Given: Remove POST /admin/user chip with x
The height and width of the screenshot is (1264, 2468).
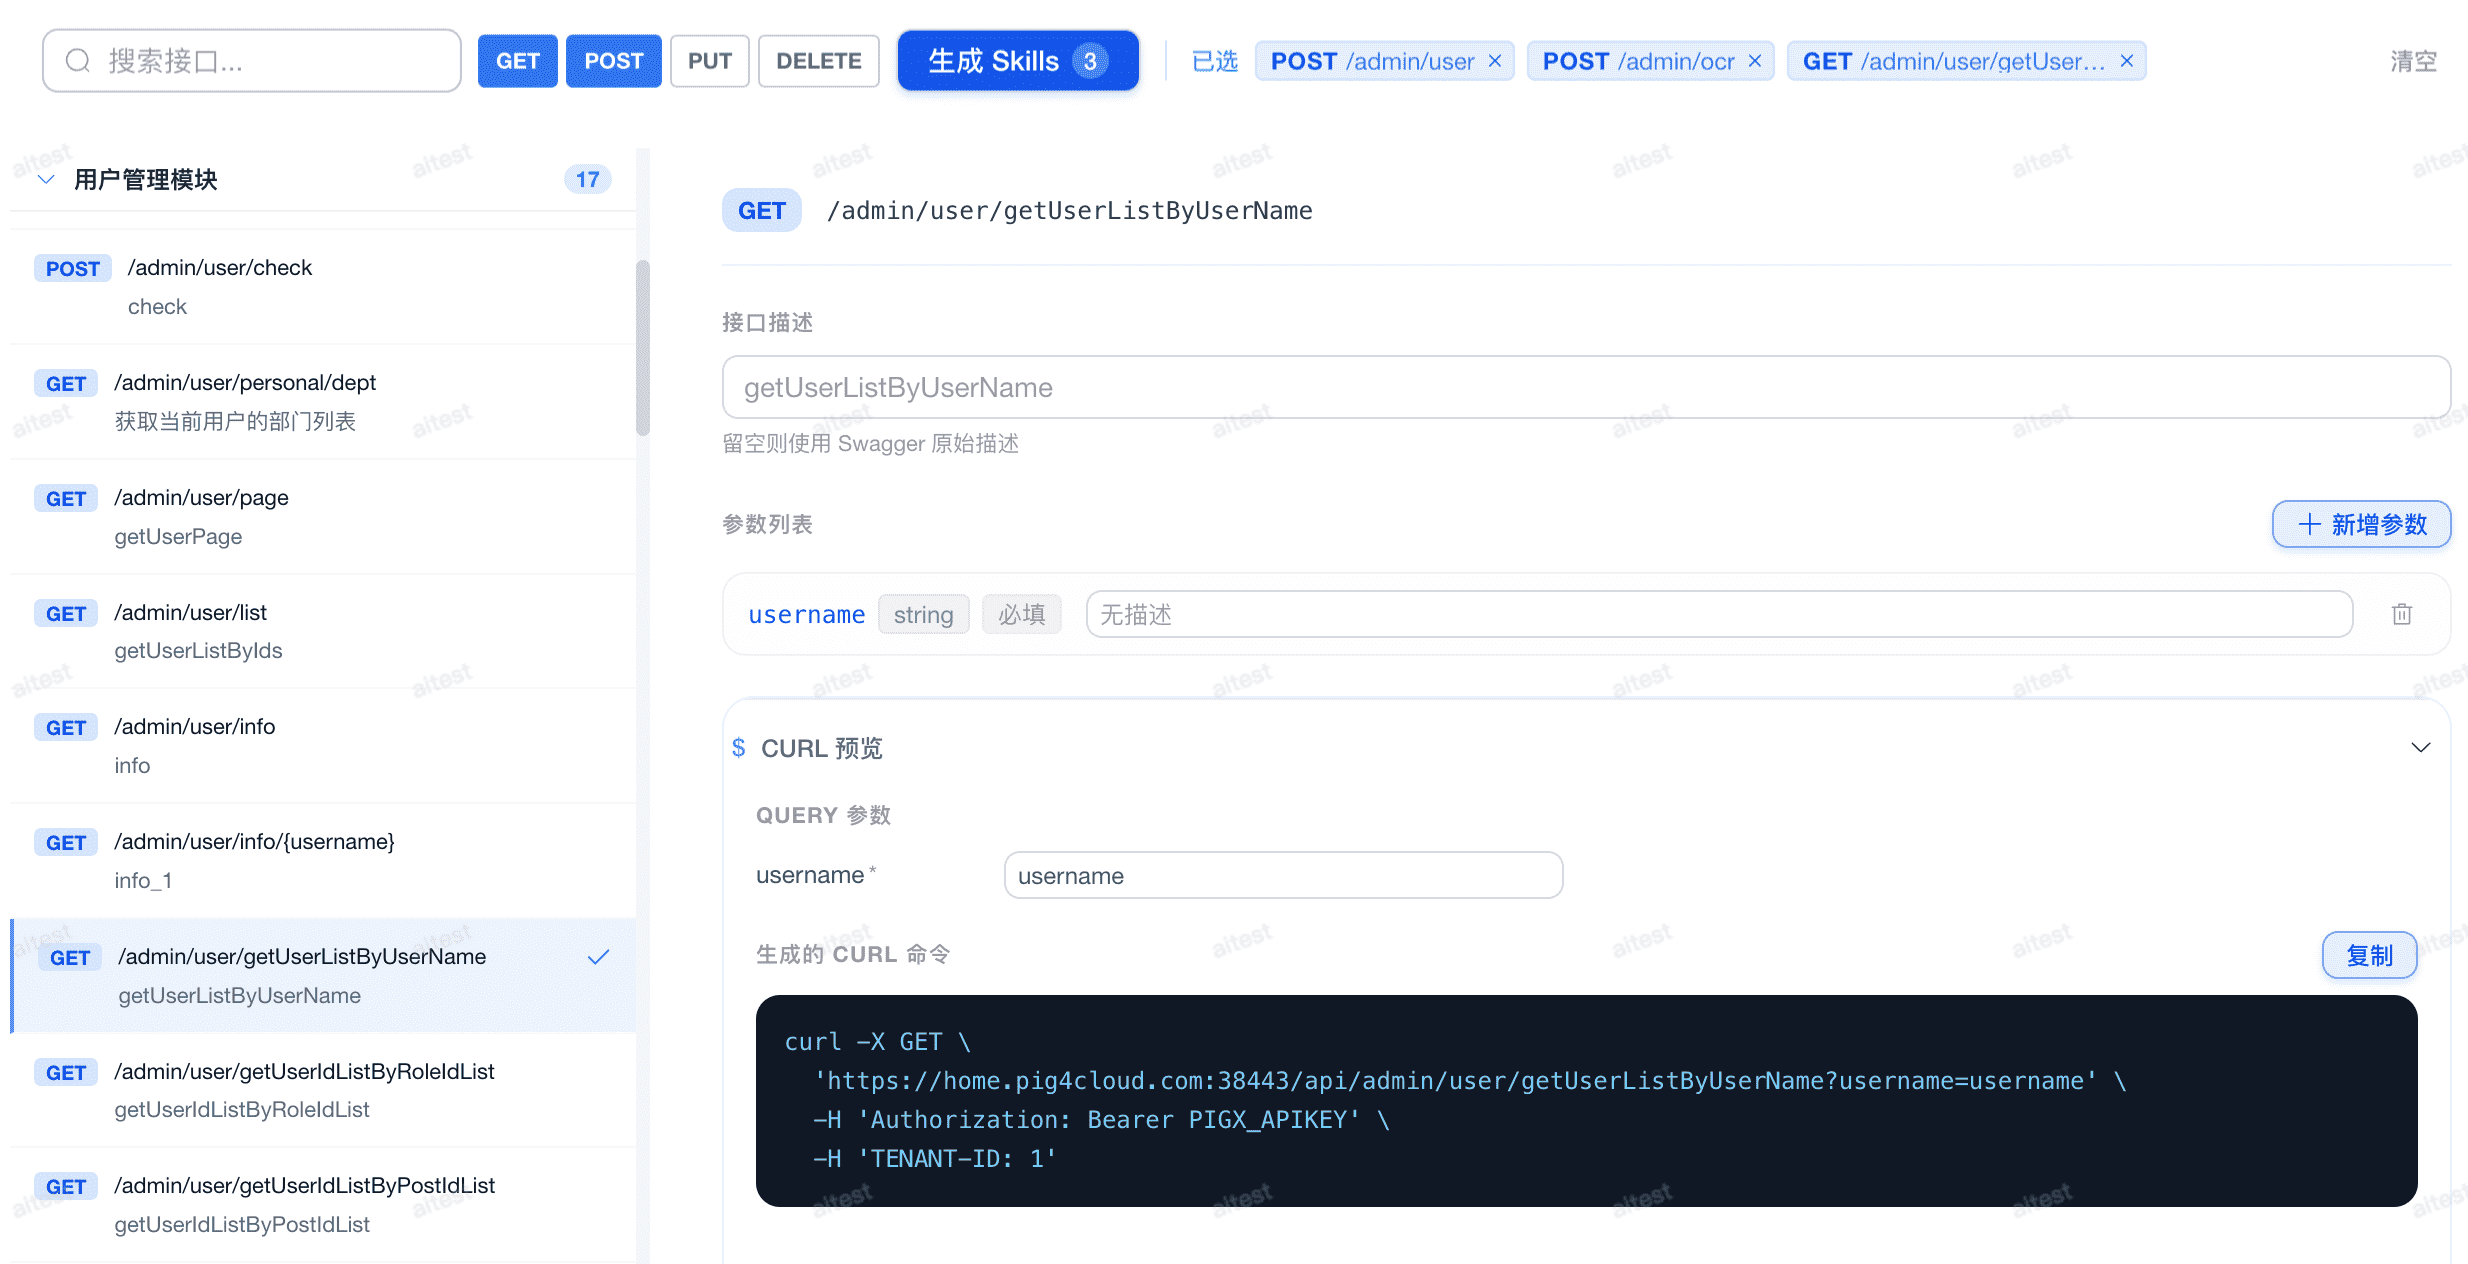Looking at the screenshot, I should [1495, 61].
